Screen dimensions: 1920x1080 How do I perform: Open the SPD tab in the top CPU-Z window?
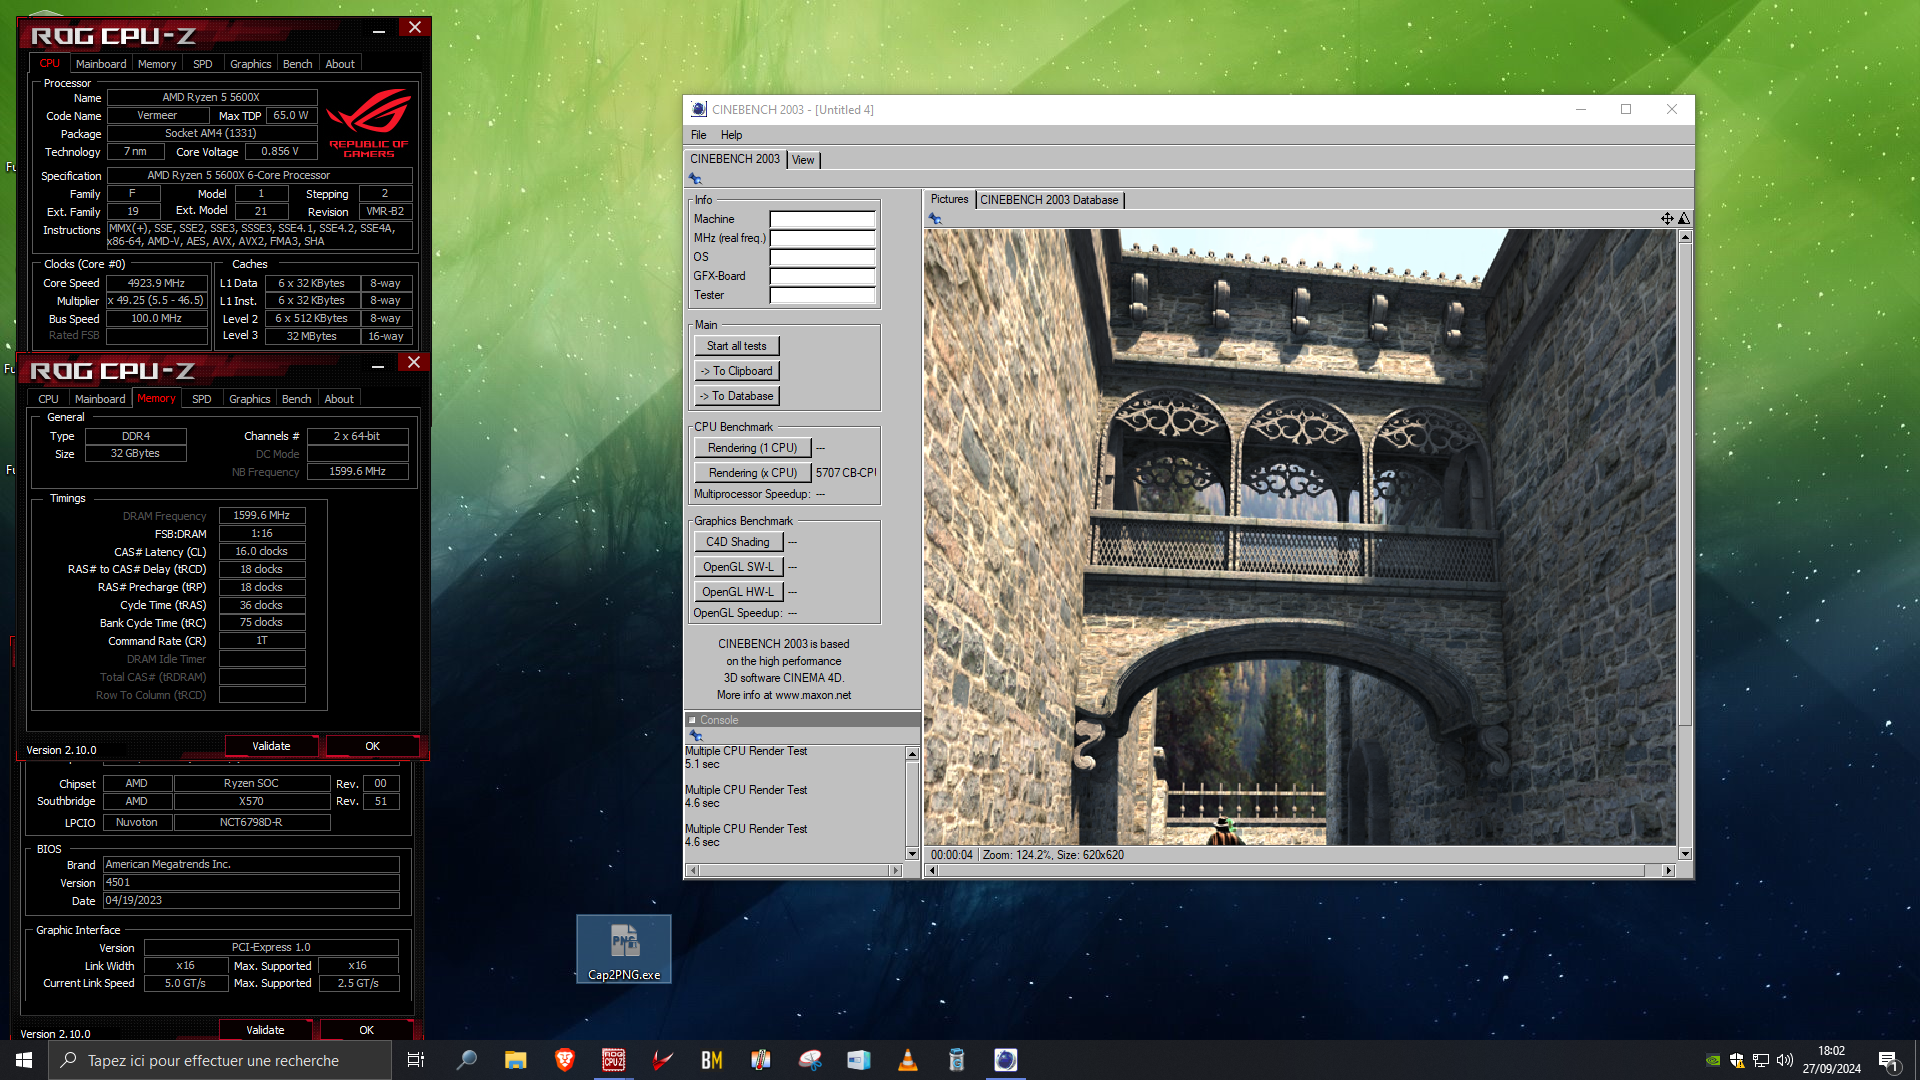tap(203, 64)
